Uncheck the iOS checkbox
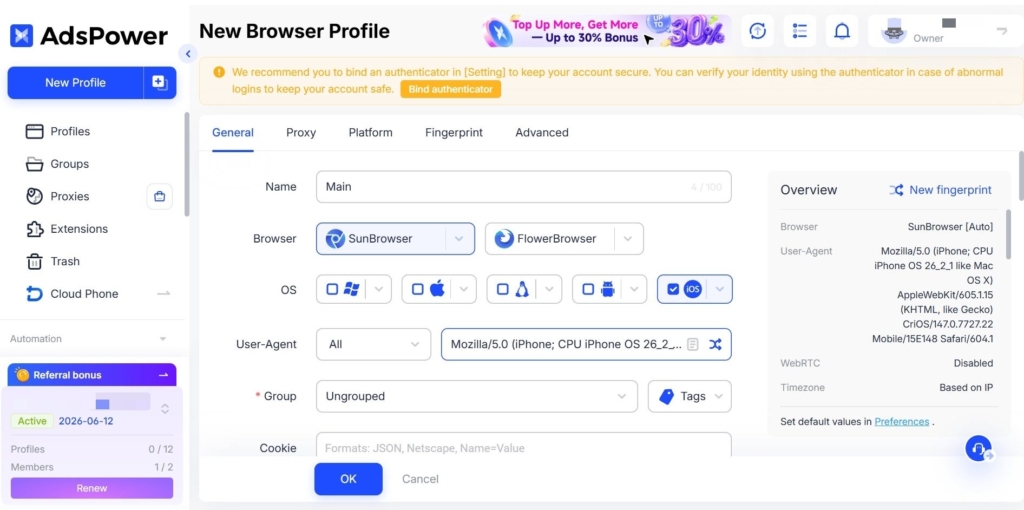 (673, 289)
